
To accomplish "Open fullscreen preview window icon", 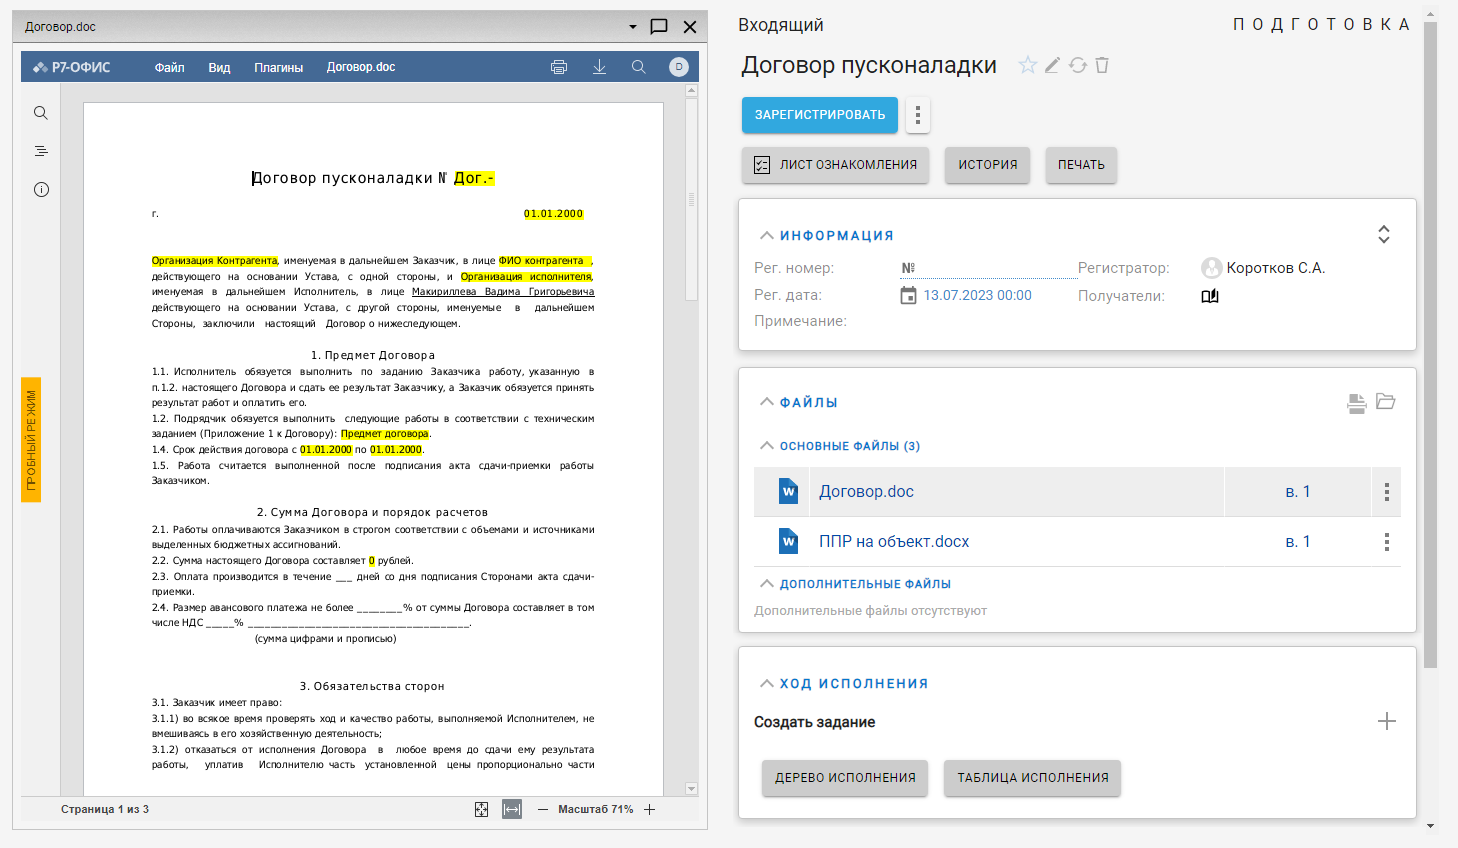I will tap(659, 27).
